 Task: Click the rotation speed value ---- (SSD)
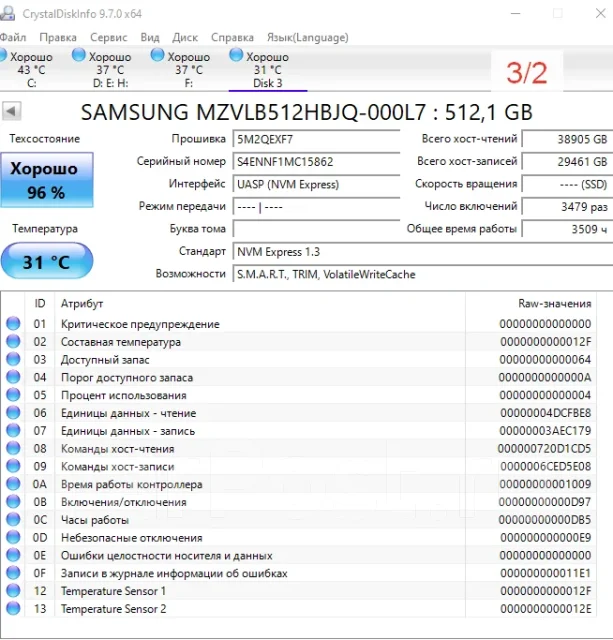pyautogui.click(x=567, y=184)
